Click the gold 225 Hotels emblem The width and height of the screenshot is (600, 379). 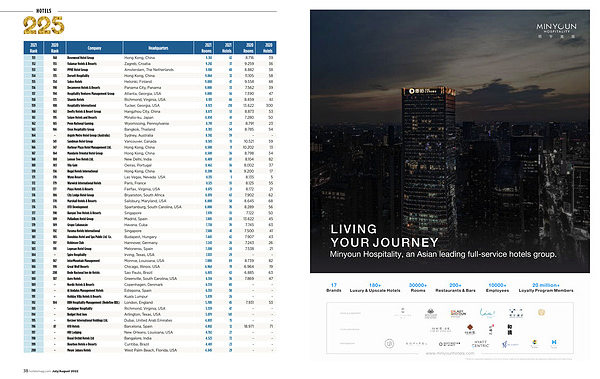click(x=44, y=25)
